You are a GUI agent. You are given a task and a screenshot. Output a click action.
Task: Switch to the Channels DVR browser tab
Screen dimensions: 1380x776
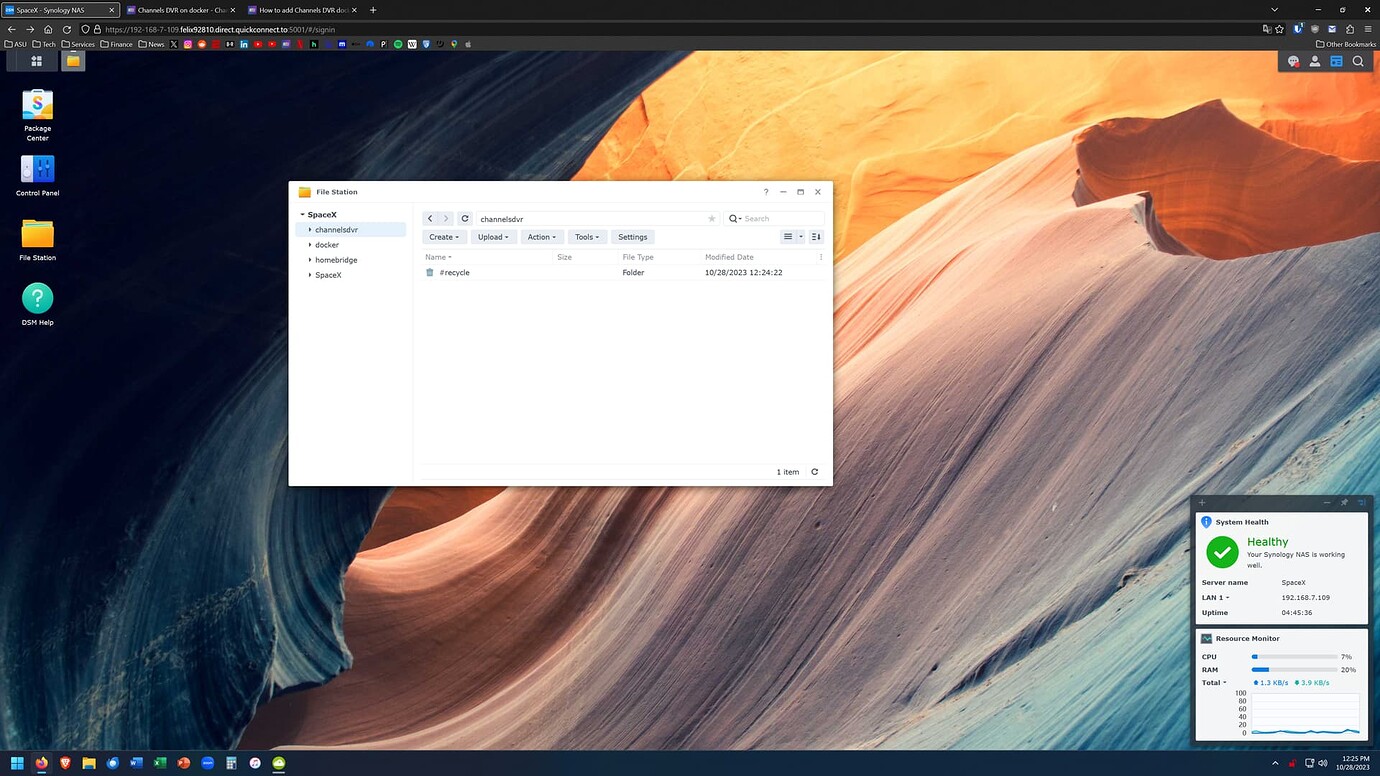pyautogui.click(x=180, y=10)
